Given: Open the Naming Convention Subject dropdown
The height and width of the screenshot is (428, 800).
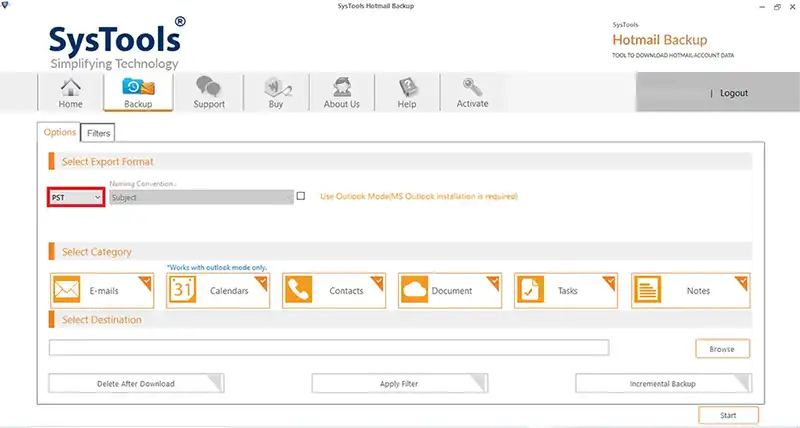Looking at the screenshot, I should [x=202, y=197].
